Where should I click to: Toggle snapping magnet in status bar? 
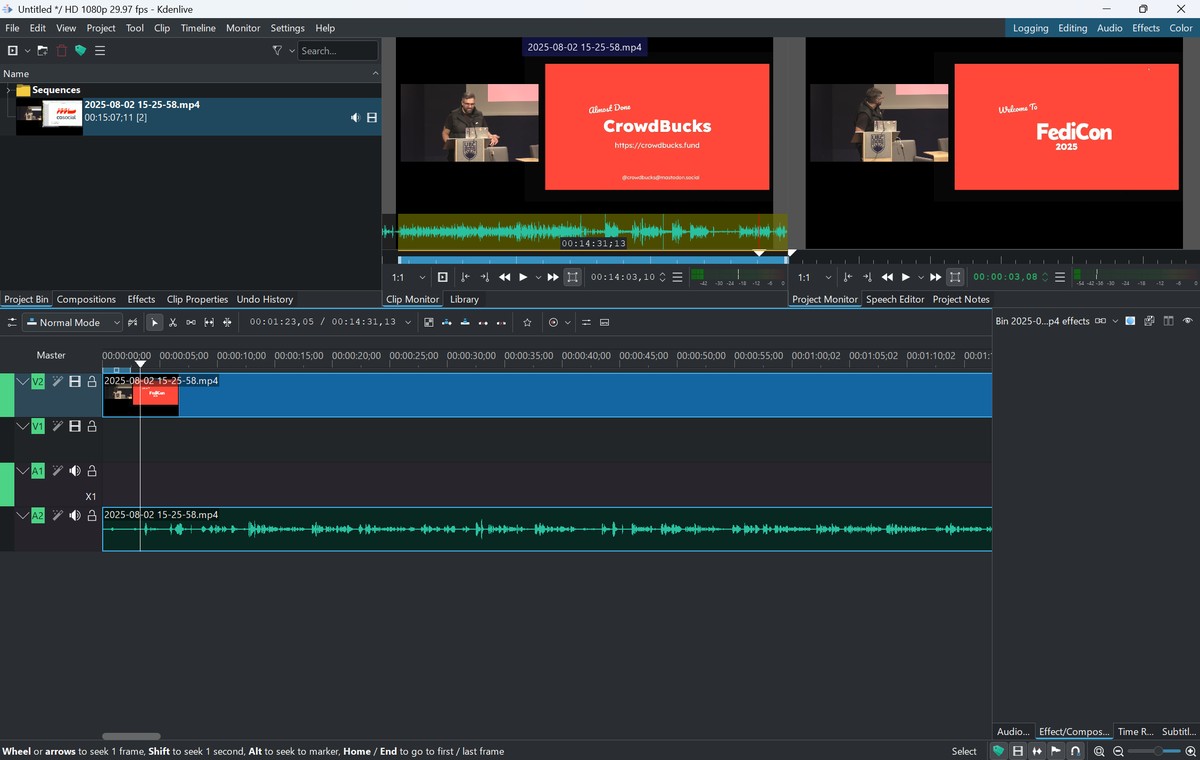1075,751
